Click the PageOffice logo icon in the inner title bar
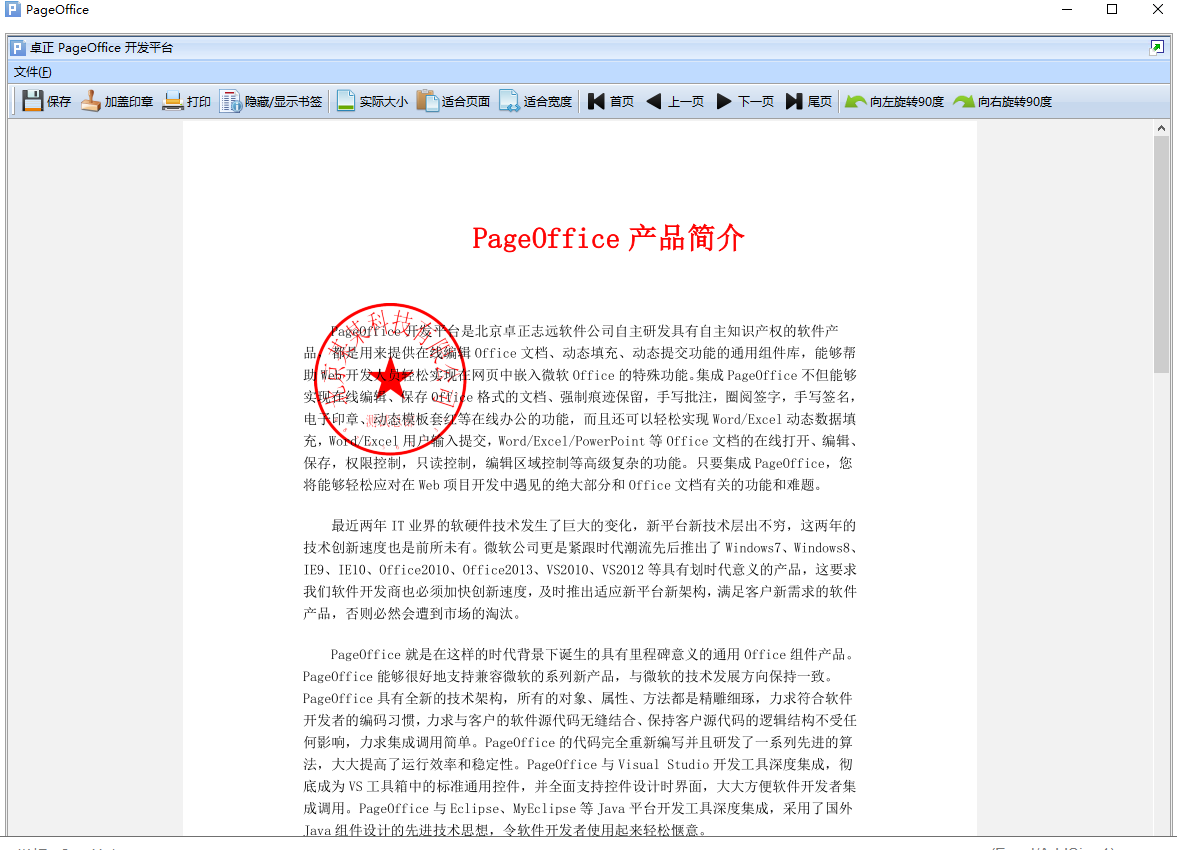 pos(17,48)
